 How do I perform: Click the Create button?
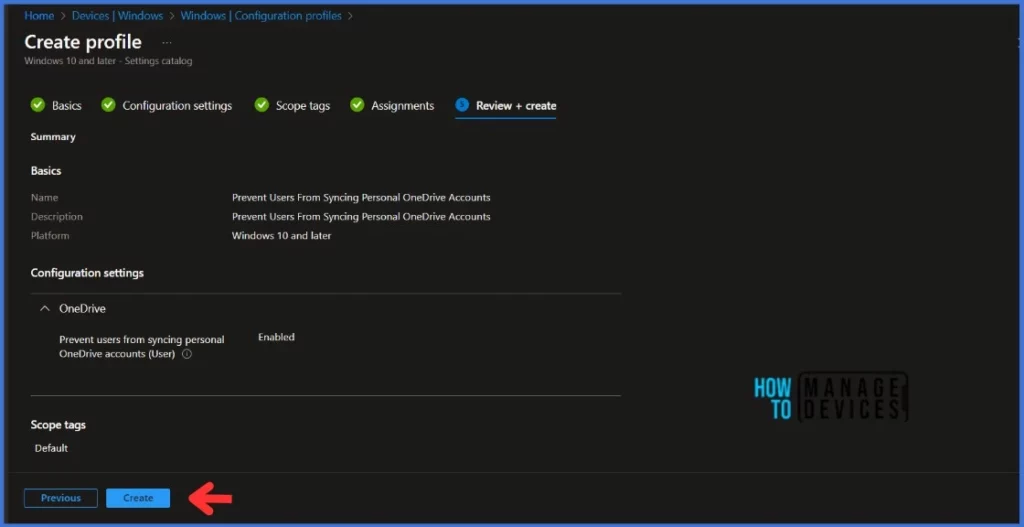point(138,498)
